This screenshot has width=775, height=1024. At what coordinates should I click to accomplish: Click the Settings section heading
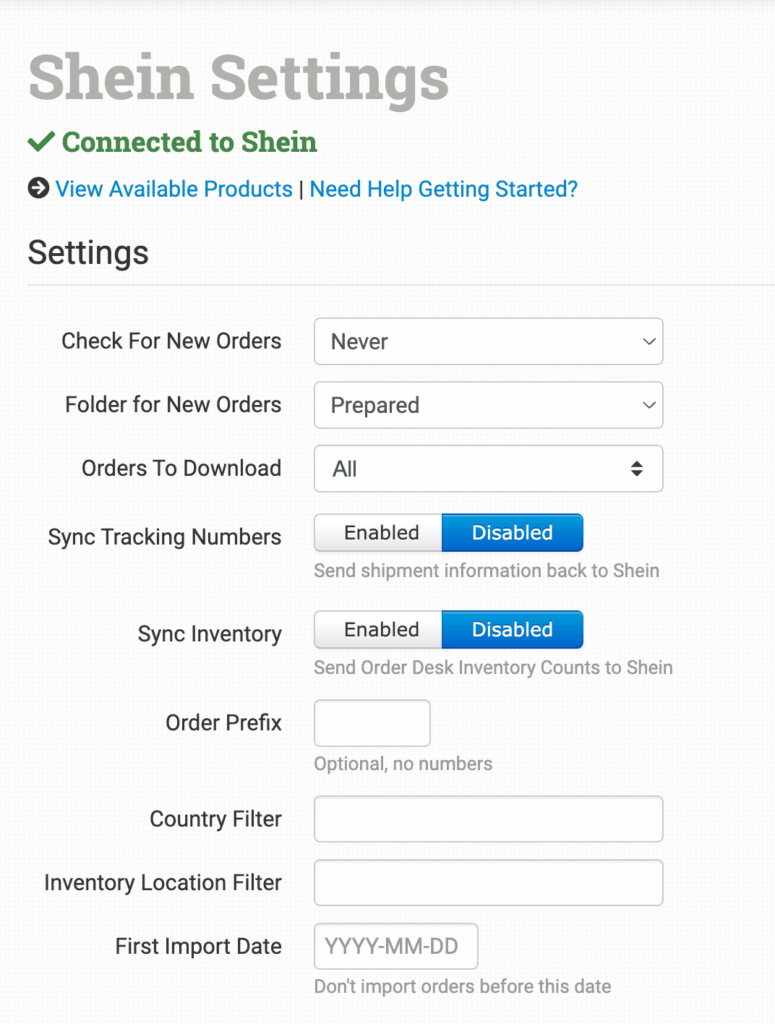coord(88,252)
